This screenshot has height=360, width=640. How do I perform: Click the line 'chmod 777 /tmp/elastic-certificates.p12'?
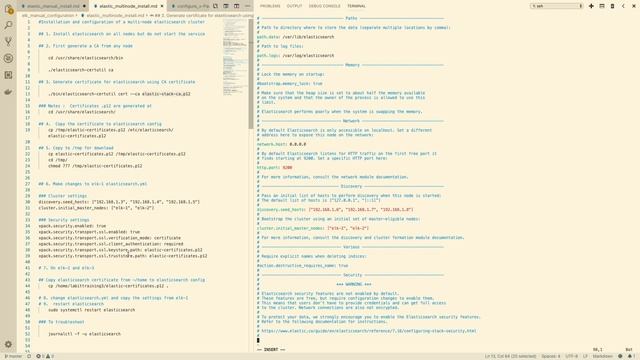pyautogui.click(x=95, y=166)
